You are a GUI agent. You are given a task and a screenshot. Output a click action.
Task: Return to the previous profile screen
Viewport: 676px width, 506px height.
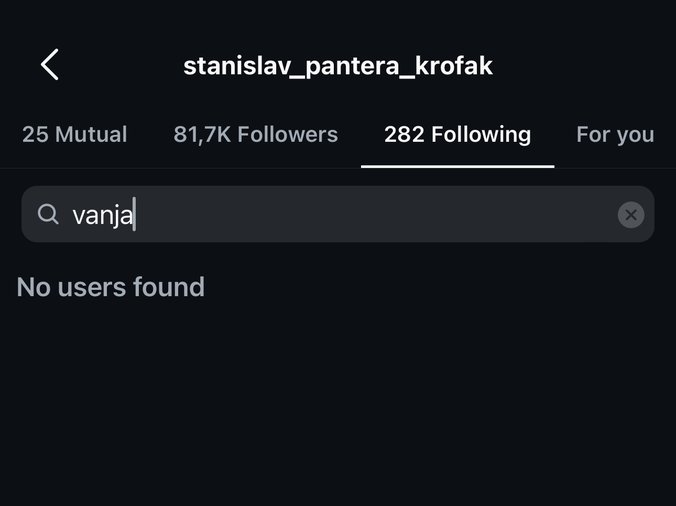[x=50, y=66]
